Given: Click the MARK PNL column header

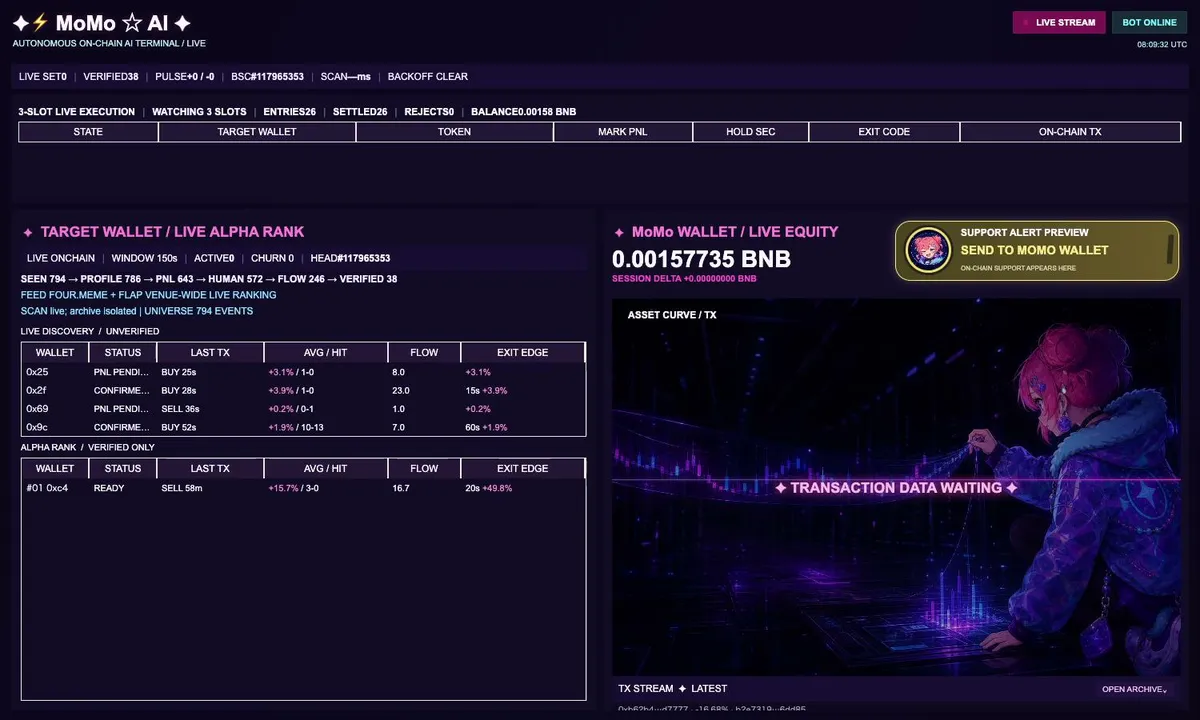Looking at the screenshot, I should click(x=623, y=132).
